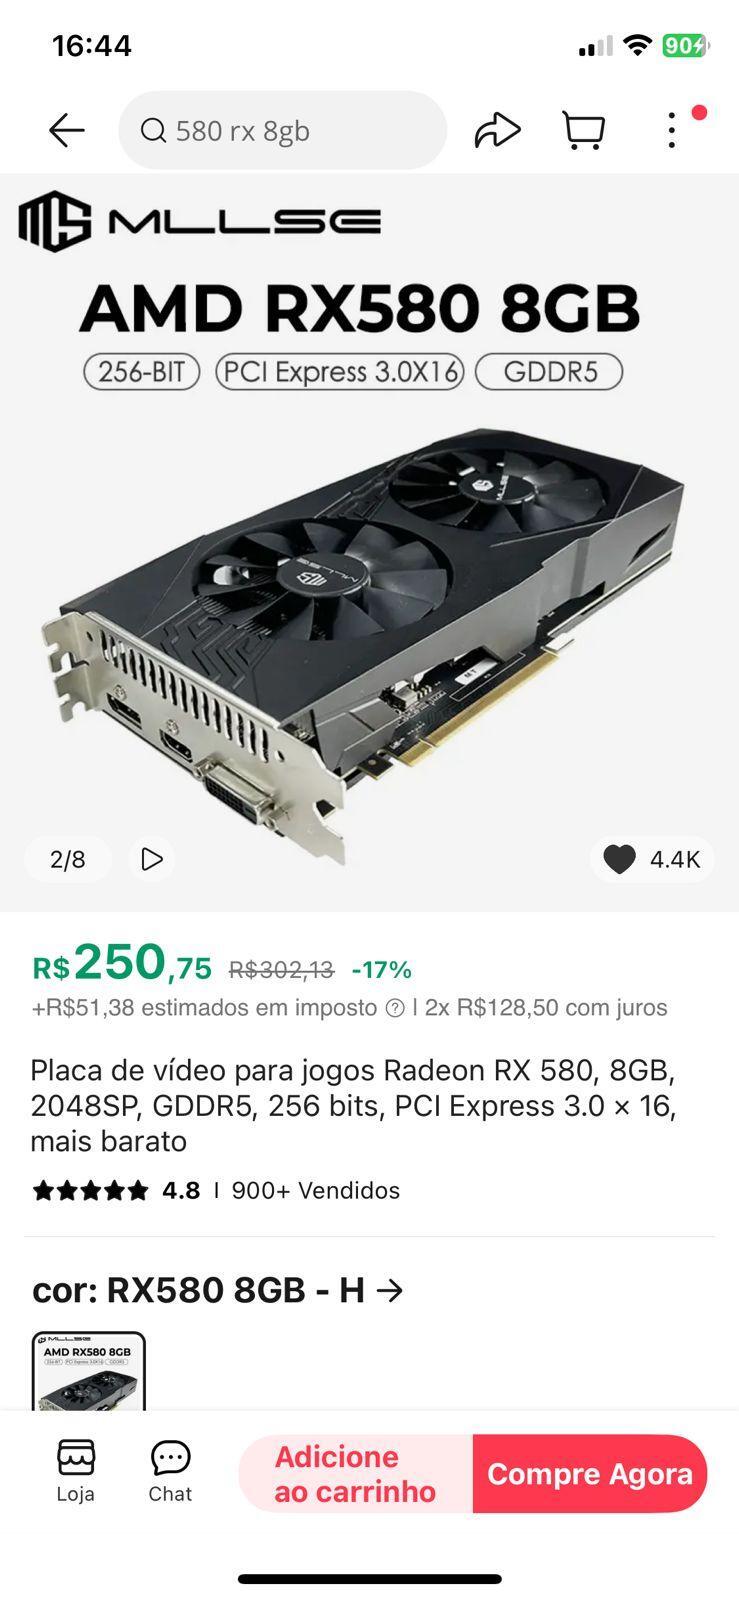Tap the 2x R$128,50 com juros installment text
Viewport: 739px width, 1600px height.
tap(546, 1008)
